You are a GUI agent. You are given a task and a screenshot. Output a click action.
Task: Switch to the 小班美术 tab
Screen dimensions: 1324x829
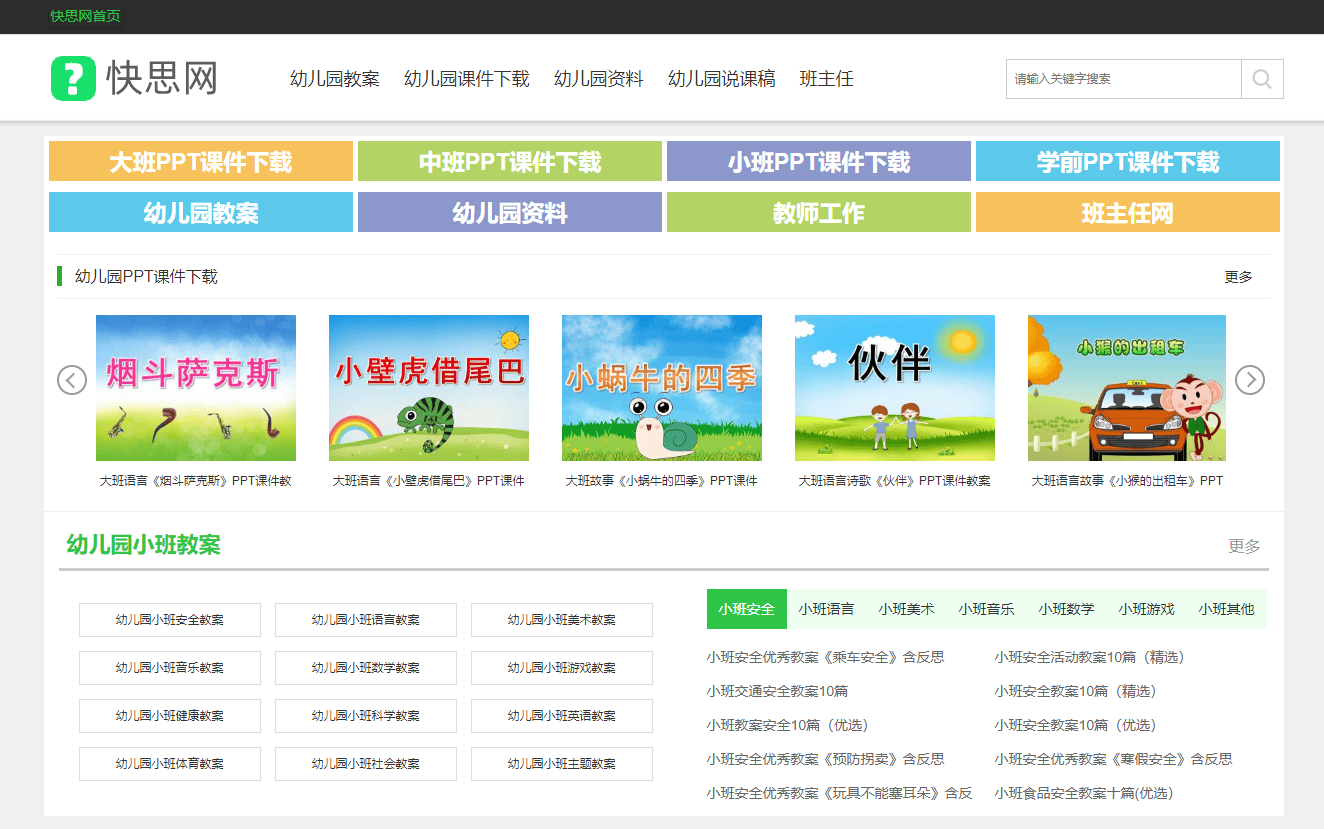coord(906,608)
